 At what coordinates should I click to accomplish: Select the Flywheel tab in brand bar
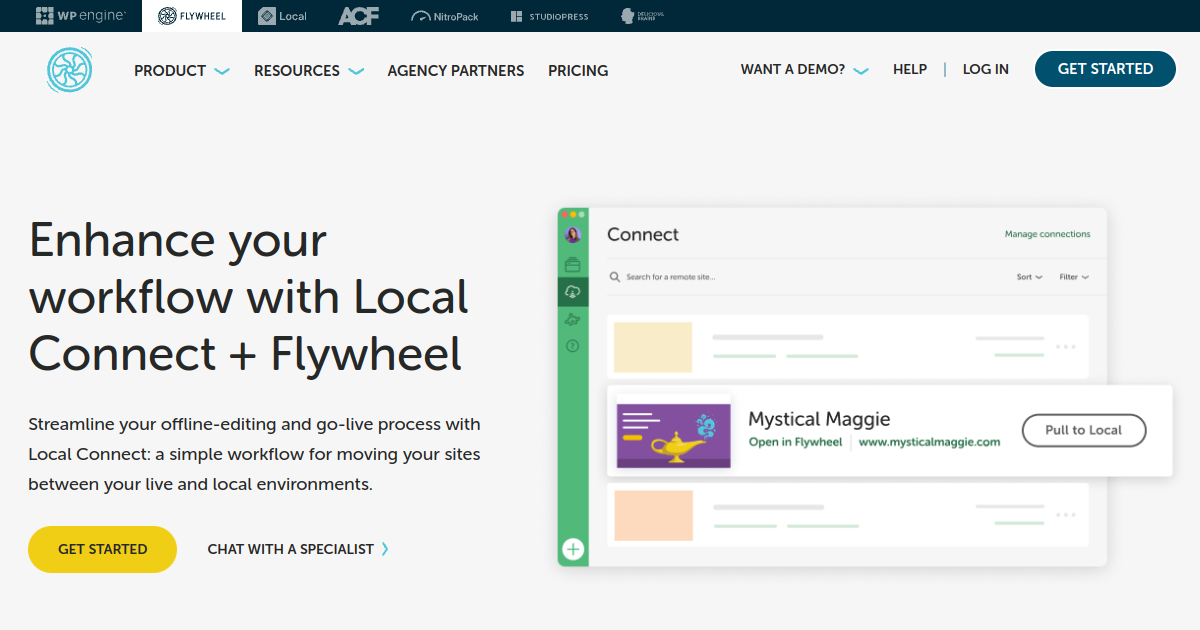(x=192, y=16)
